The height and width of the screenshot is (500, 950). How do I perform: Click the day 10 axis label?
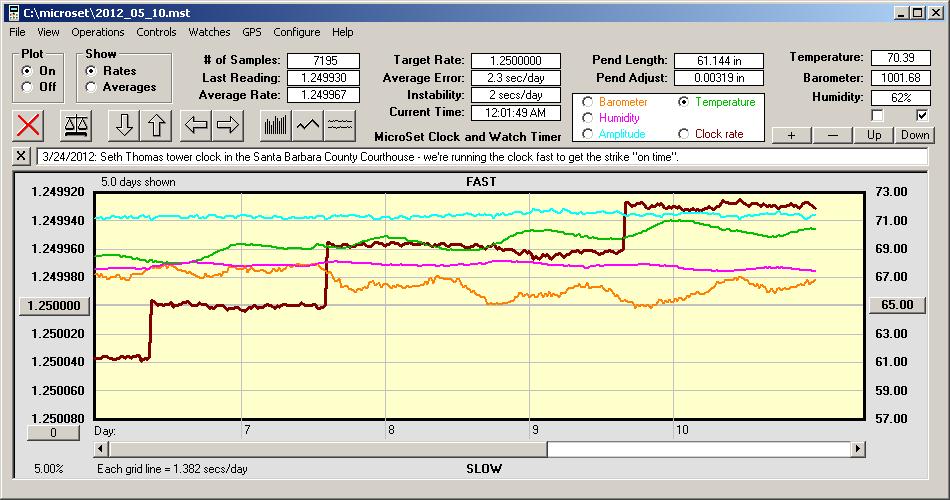coord(682,430)
